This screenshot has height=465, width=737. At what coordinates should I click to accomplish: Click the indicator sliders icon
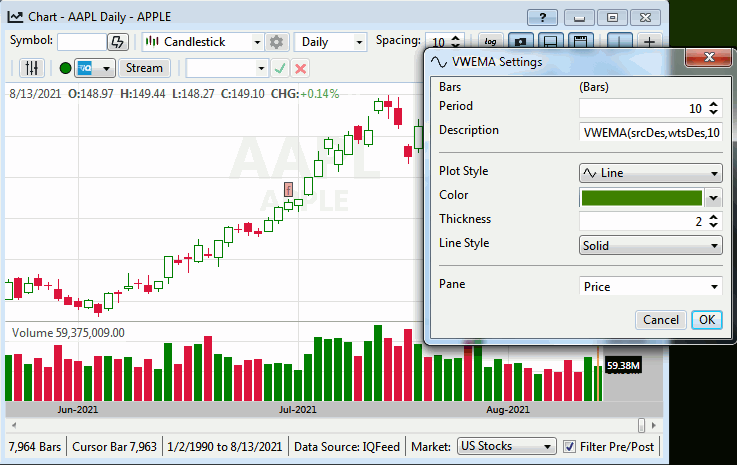pyautogui.click(x=32, y=68)
